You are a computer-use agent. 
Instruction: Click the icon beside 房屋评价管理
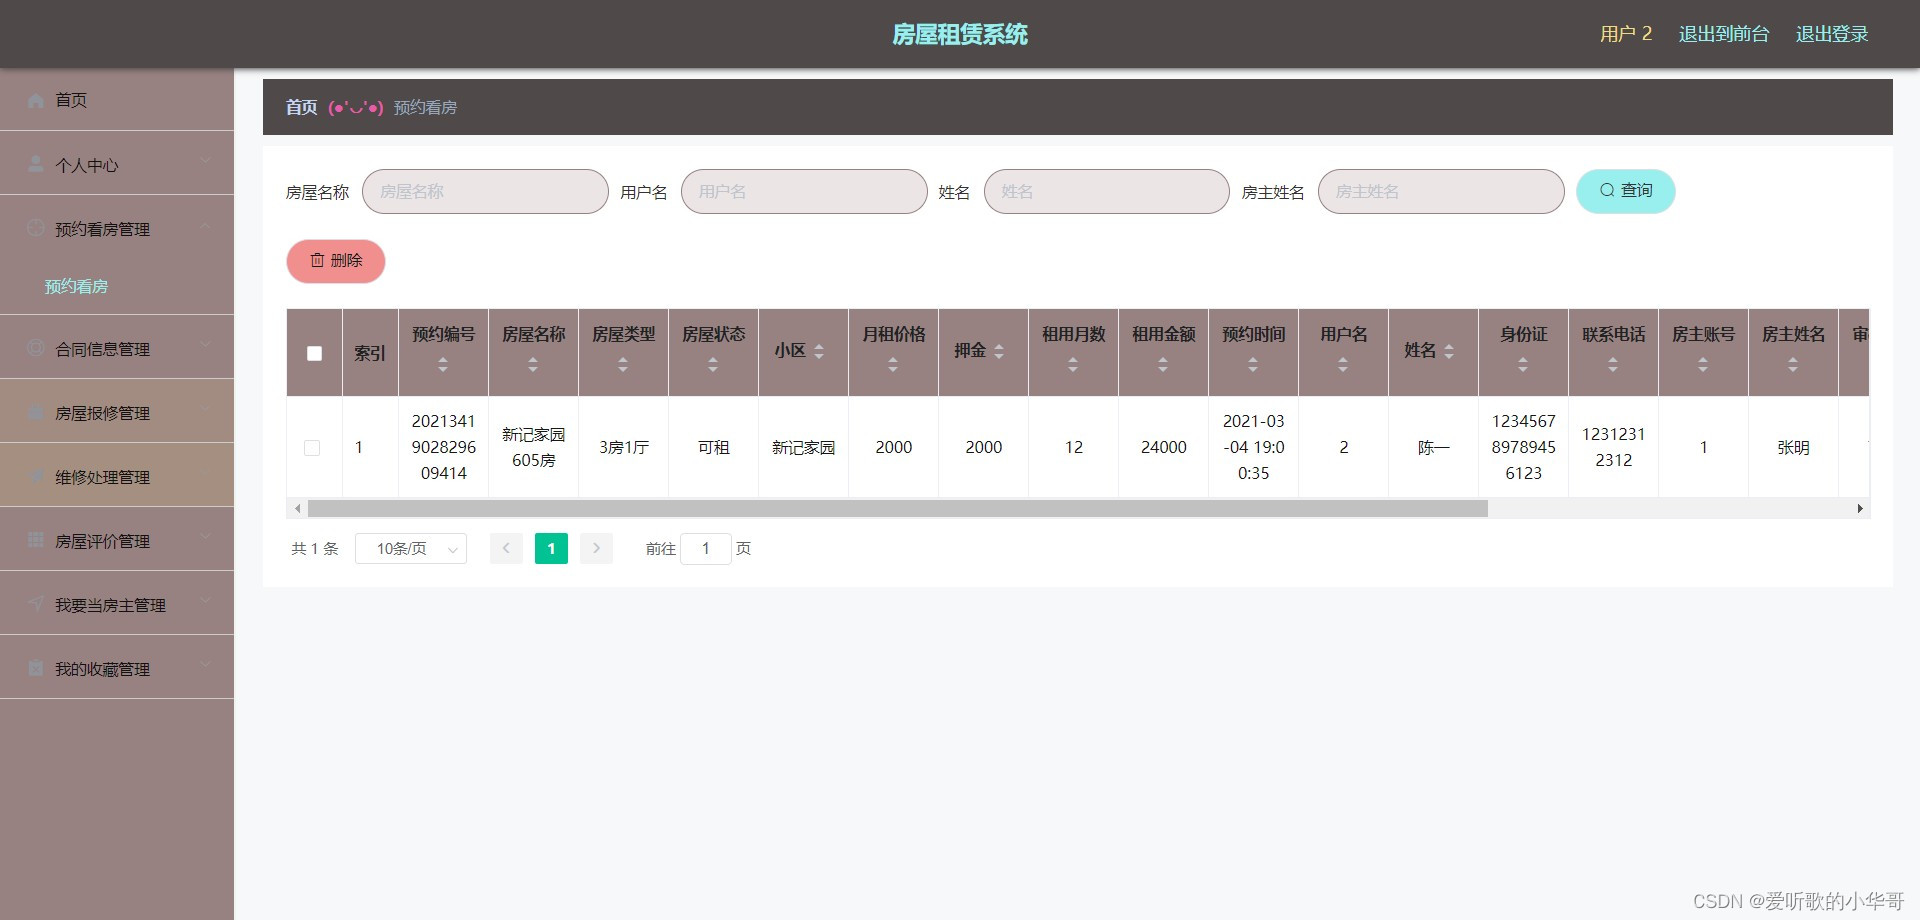(36, 540)
